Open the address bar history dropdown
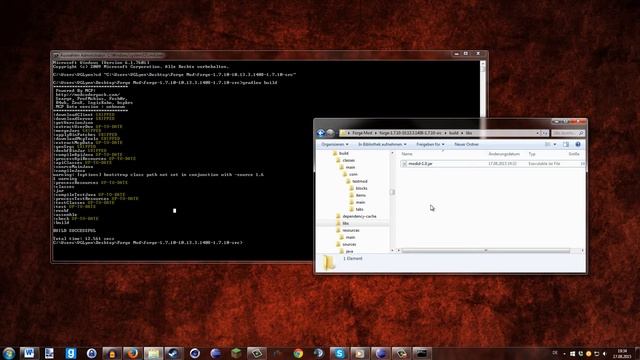This screenshot has height=360, width=640. tap(538, 133)
